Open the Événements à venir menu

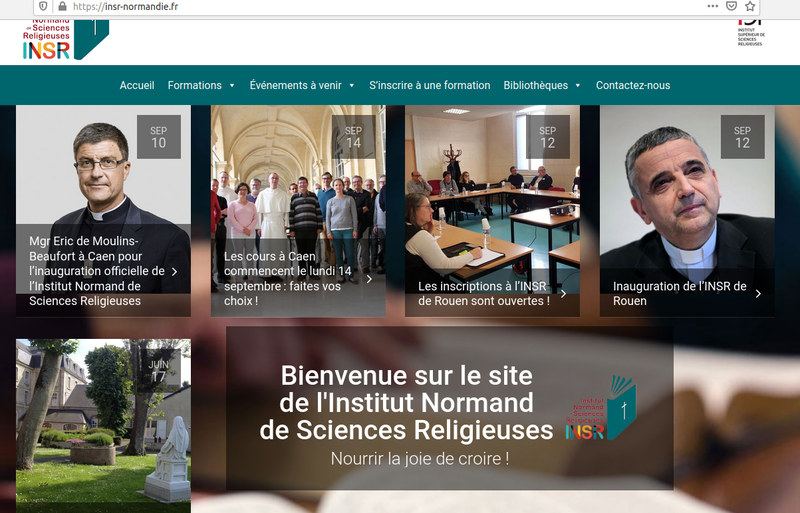tap(295, 85)
